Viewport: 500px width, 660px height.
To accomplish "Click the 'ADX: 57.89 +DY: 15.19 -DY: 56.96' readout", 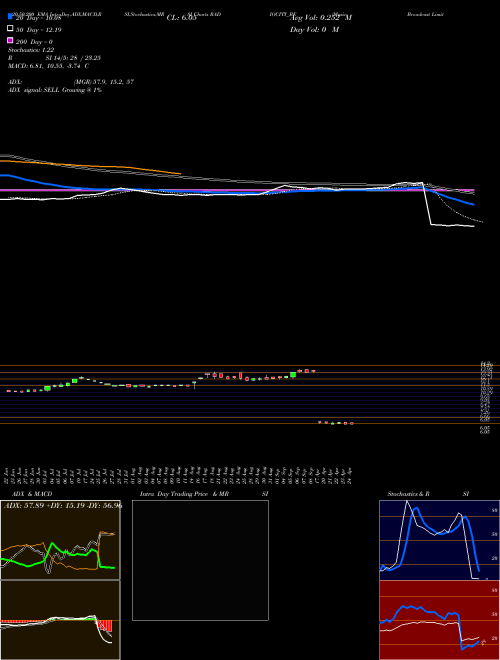I will pyautogui.click(x=63, y=506).
